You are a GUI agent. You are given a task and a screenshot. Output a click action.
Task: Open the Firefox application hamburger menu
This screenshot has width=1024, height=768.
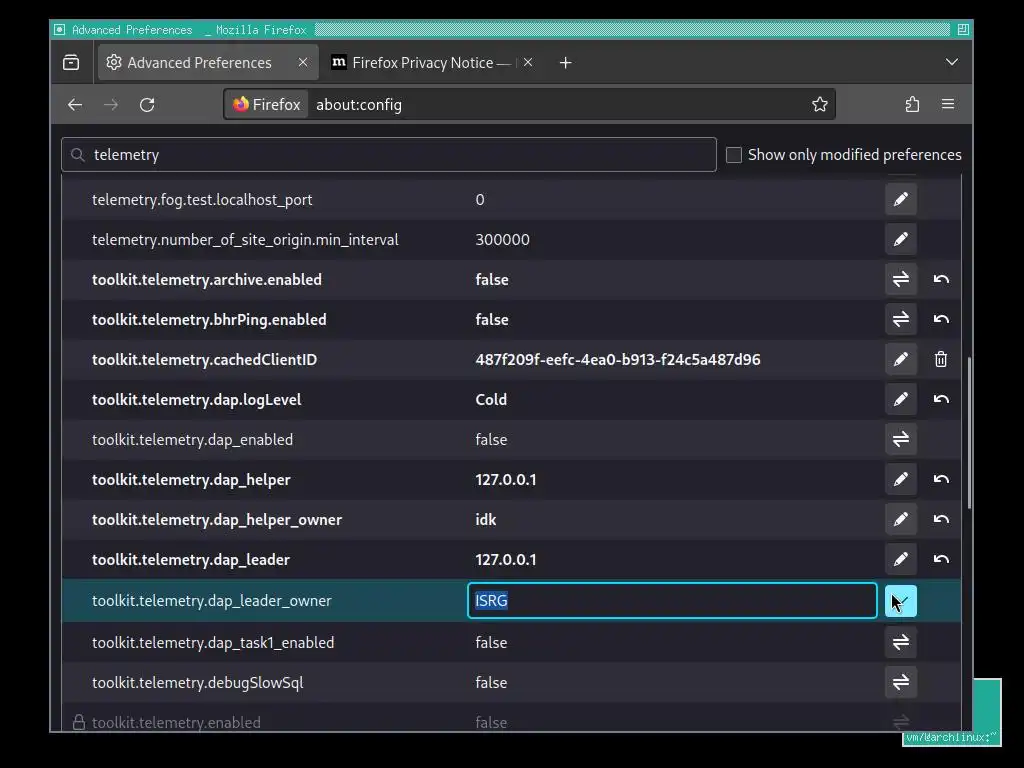948,104
